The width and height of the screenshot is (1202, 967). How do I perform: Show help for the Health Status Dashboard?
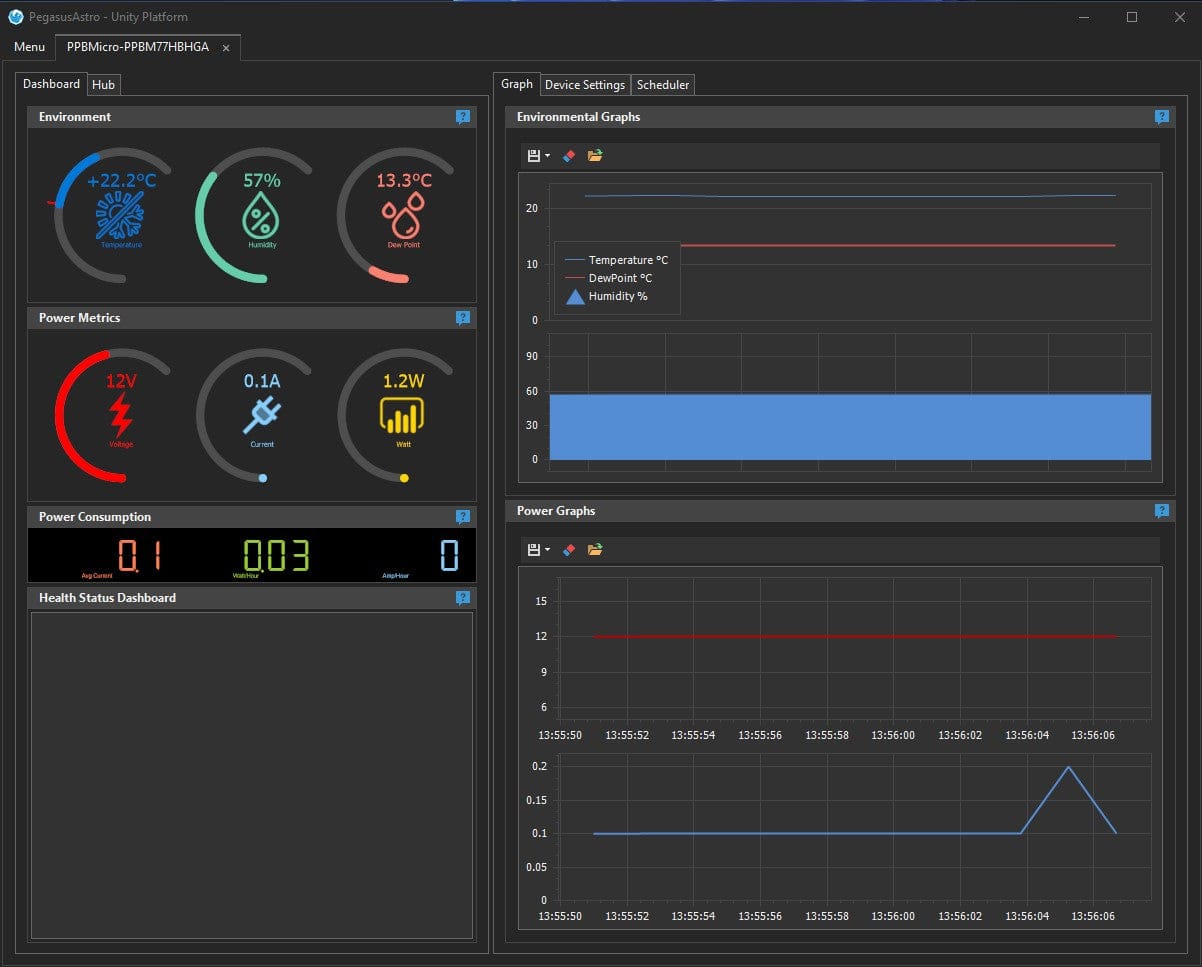point(462,598)
